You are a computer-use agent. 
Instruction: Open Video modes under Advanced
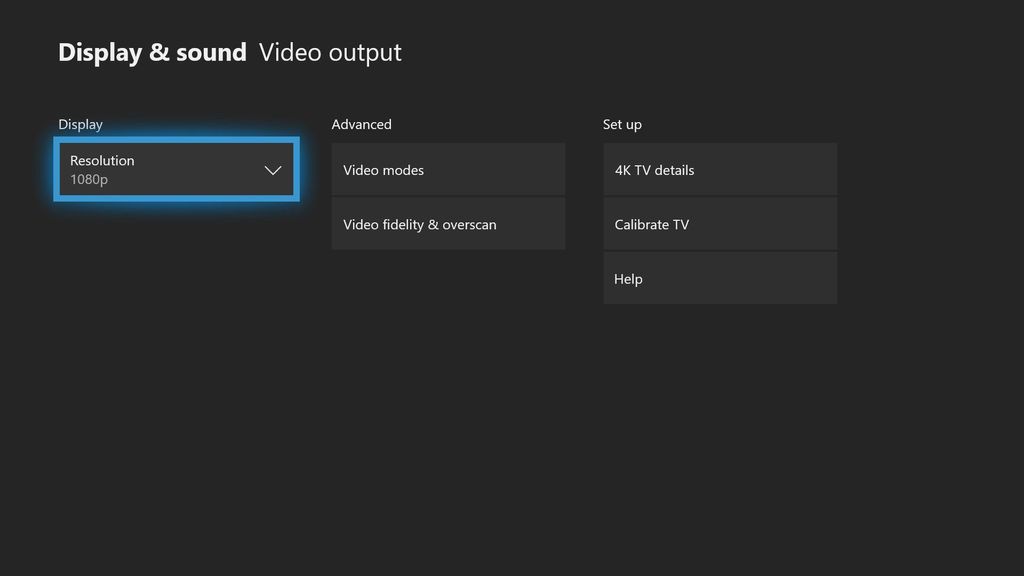(x=448, y=169)
